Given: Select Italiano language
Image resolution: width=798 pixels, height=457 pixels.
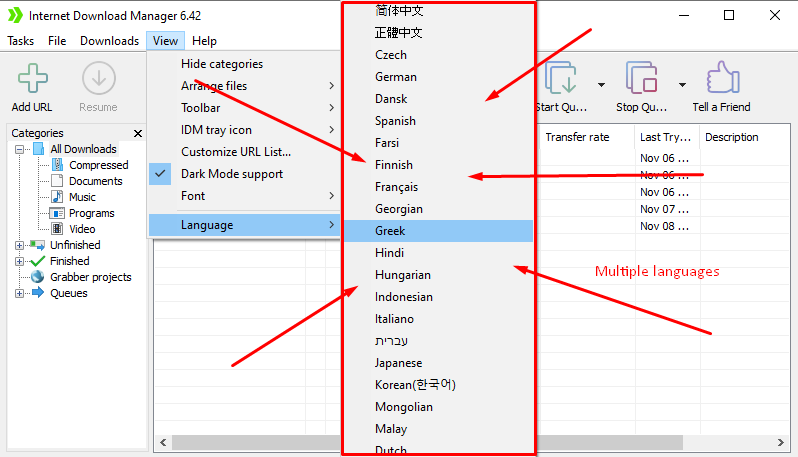Looking at the screenshot, I should point(438,319).
